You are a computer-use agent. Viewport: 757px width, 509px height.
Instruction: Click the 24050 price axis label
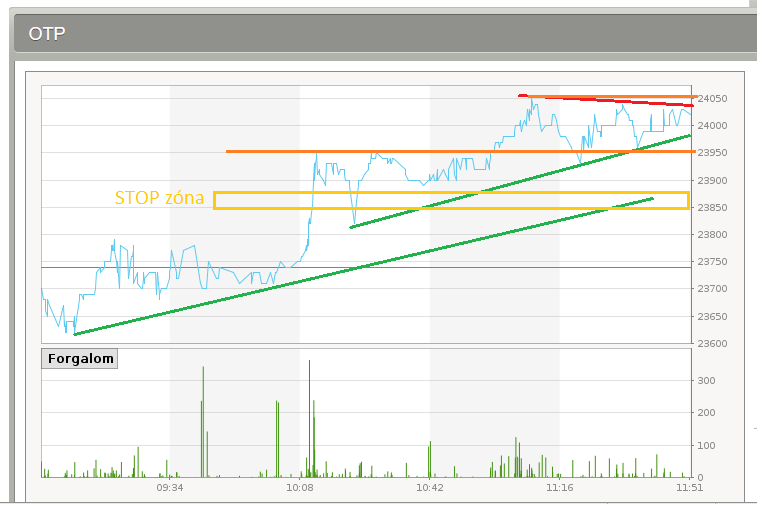point(712,99)
